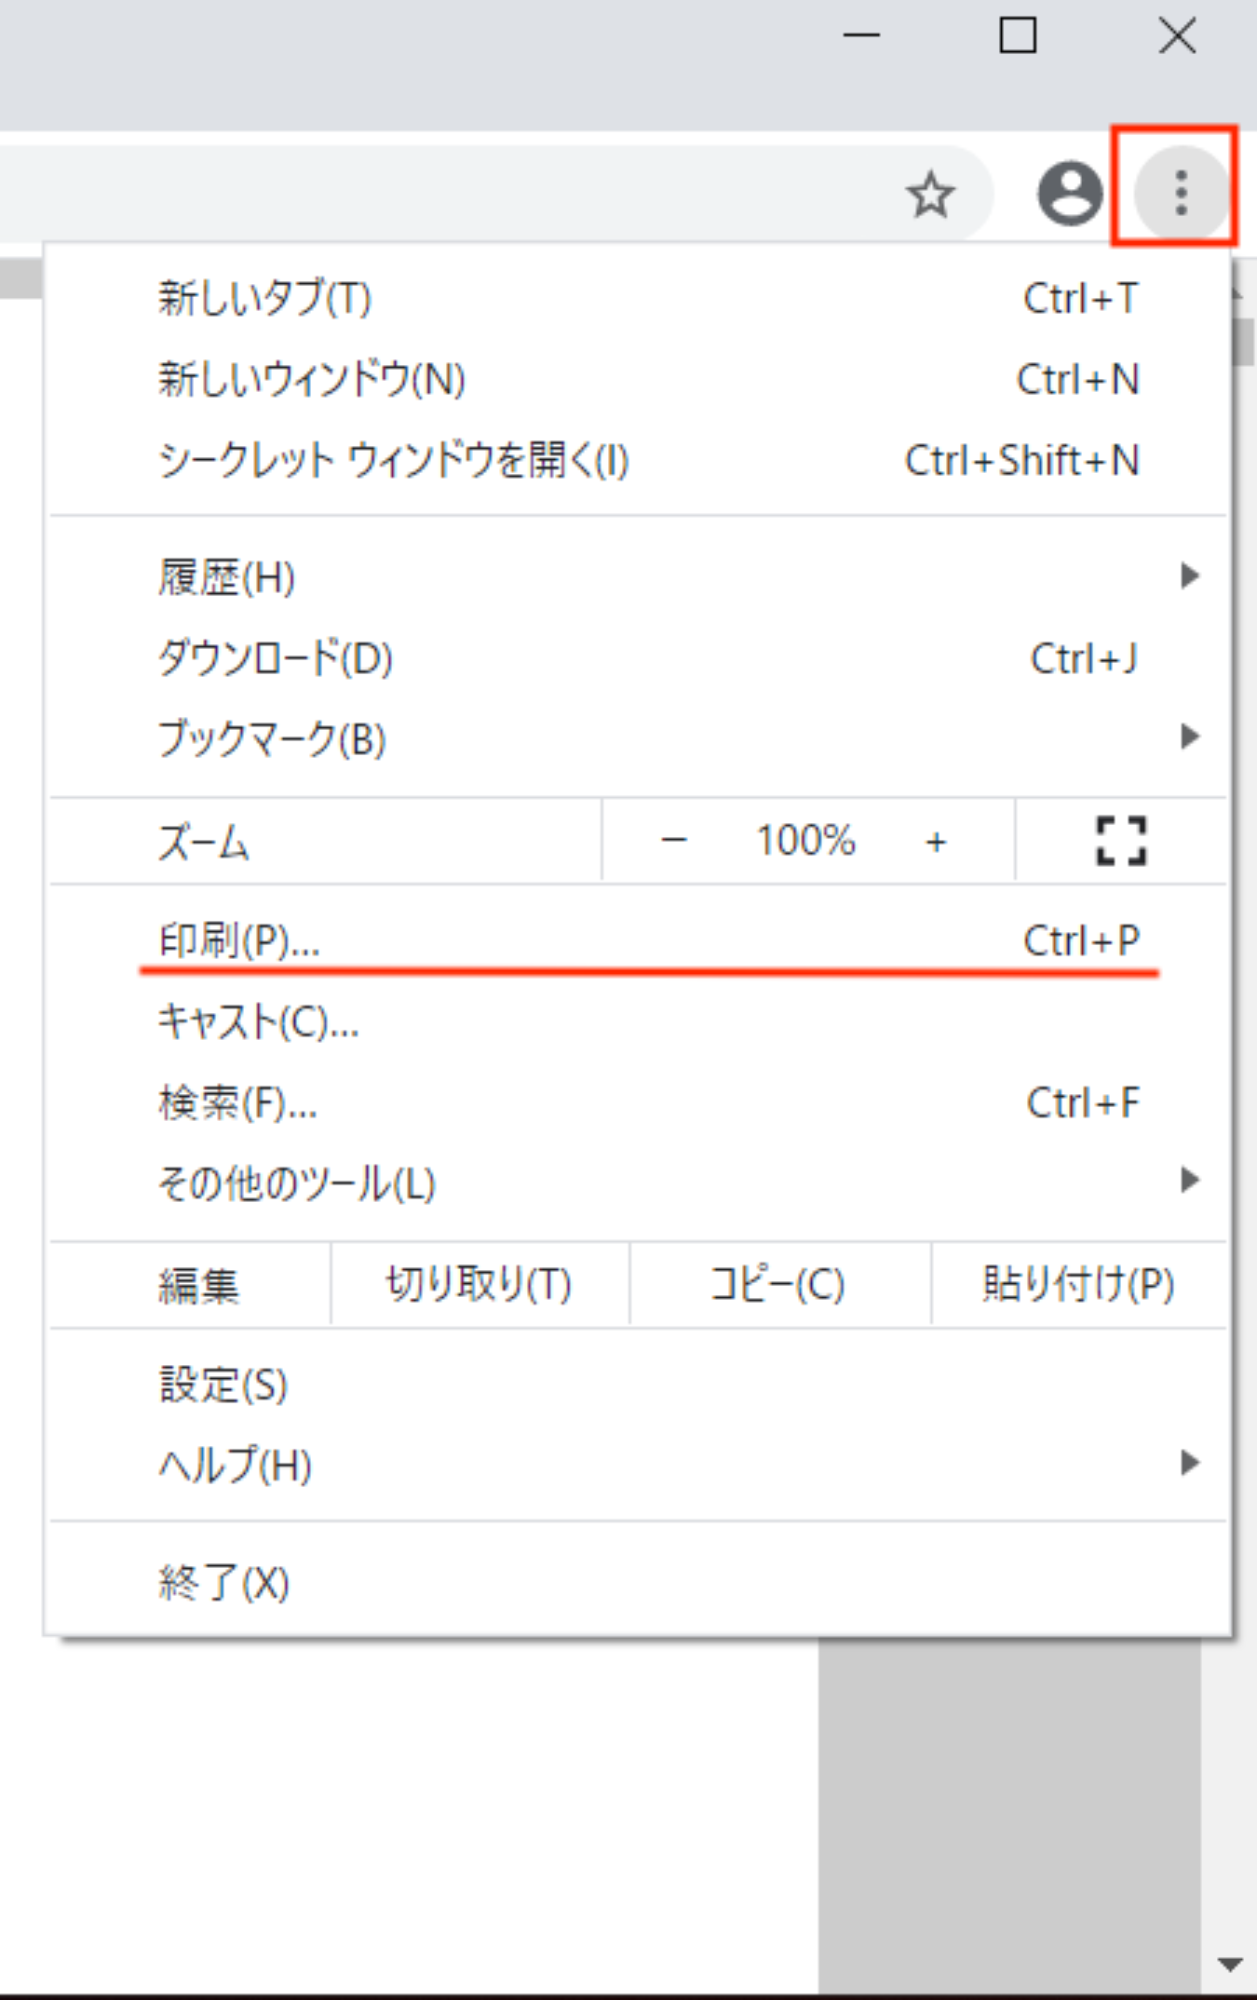Image resolution: width=1257 pixels, height=2000 pixels.
Task: Open シークレット ウィンドウを開く(I) incognito window
Action: pos(393,460)
